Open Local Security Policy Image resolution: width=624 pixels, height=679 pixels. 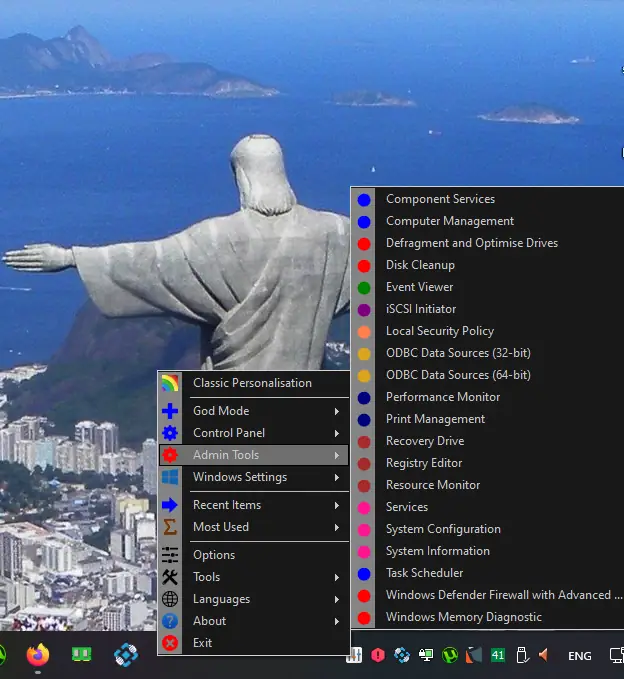click(488, 331)
